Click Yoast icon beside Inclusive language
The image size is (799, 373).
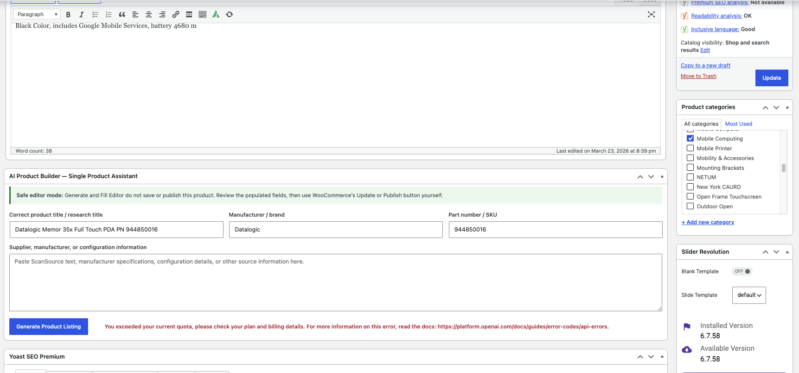pos(685,29)
